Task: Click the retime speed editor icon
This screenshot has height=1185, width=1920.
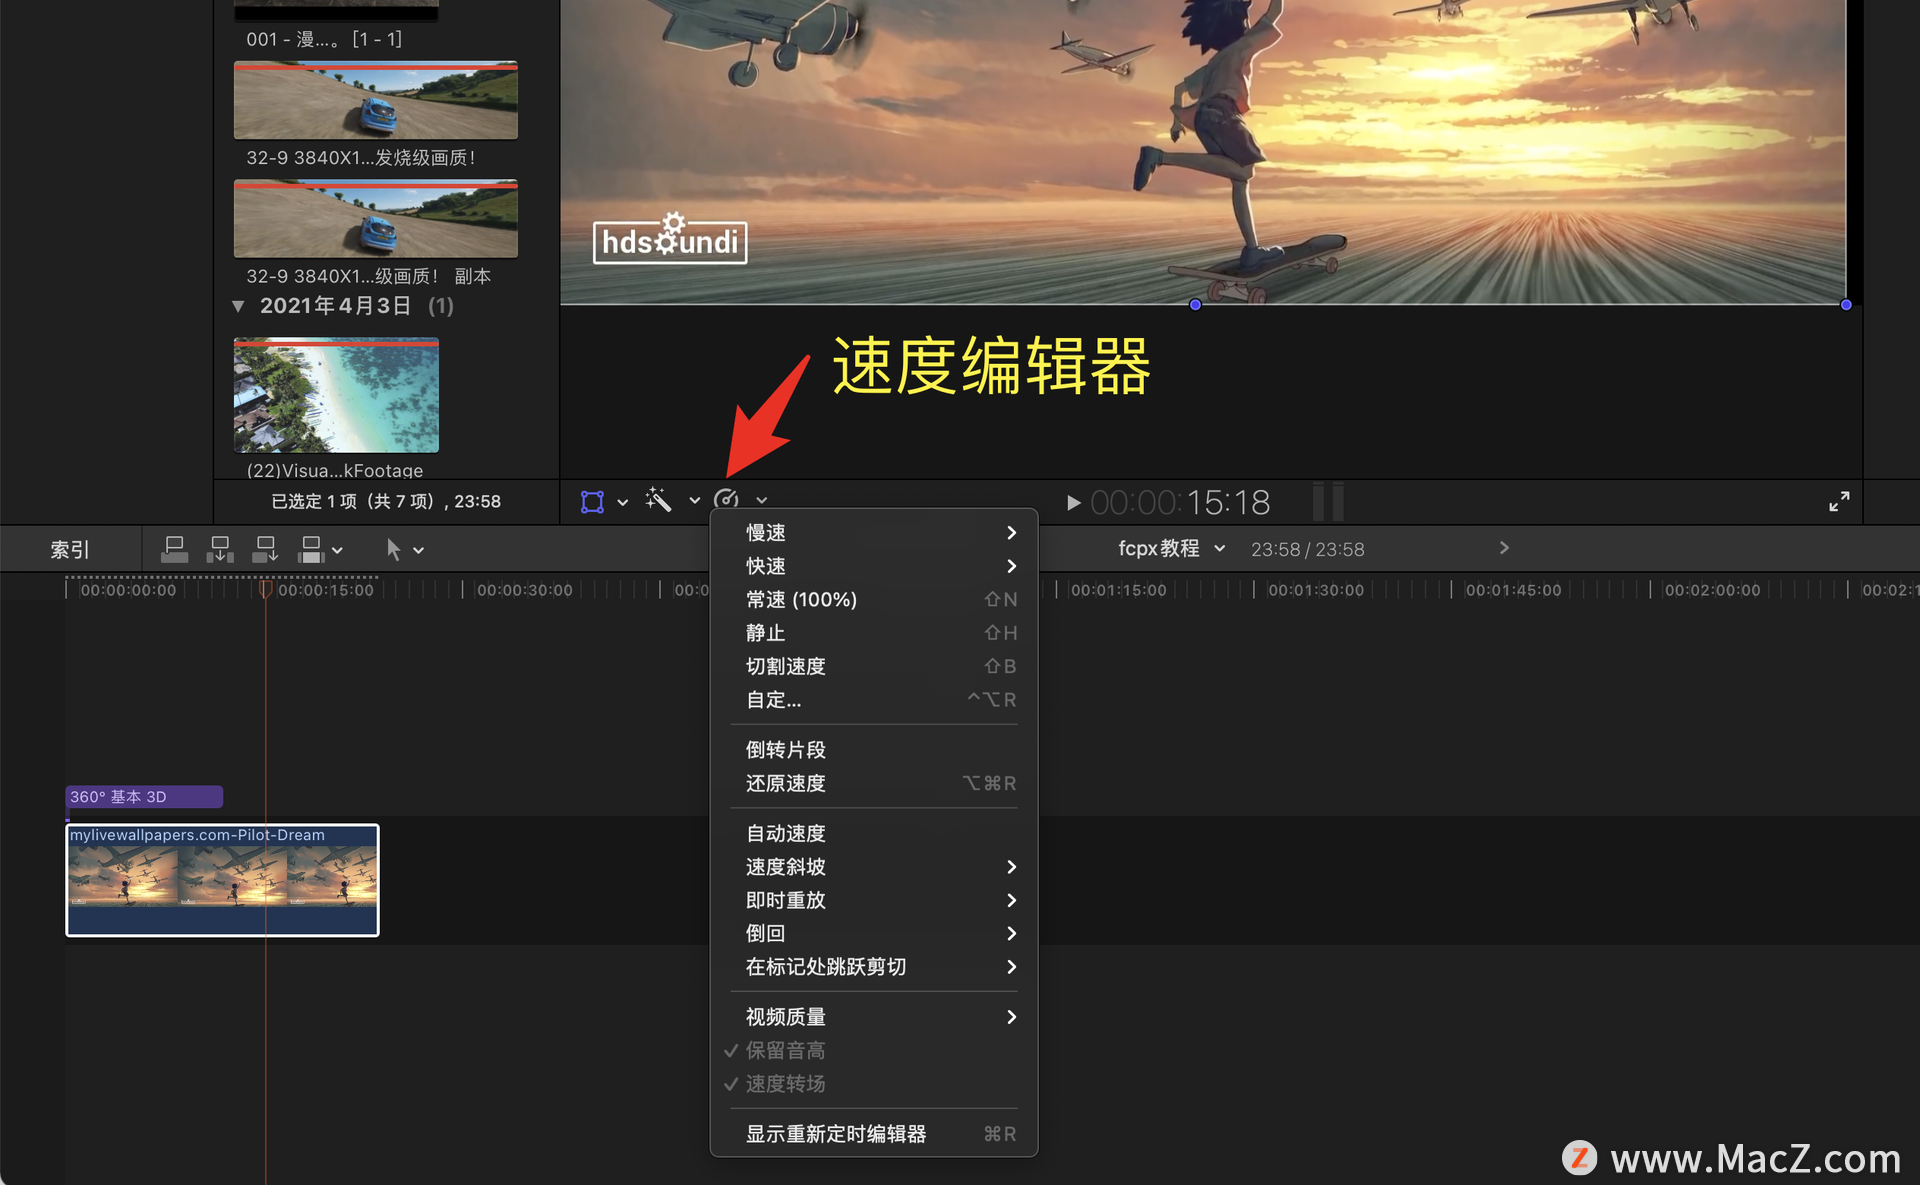Action: coord(727,499)
